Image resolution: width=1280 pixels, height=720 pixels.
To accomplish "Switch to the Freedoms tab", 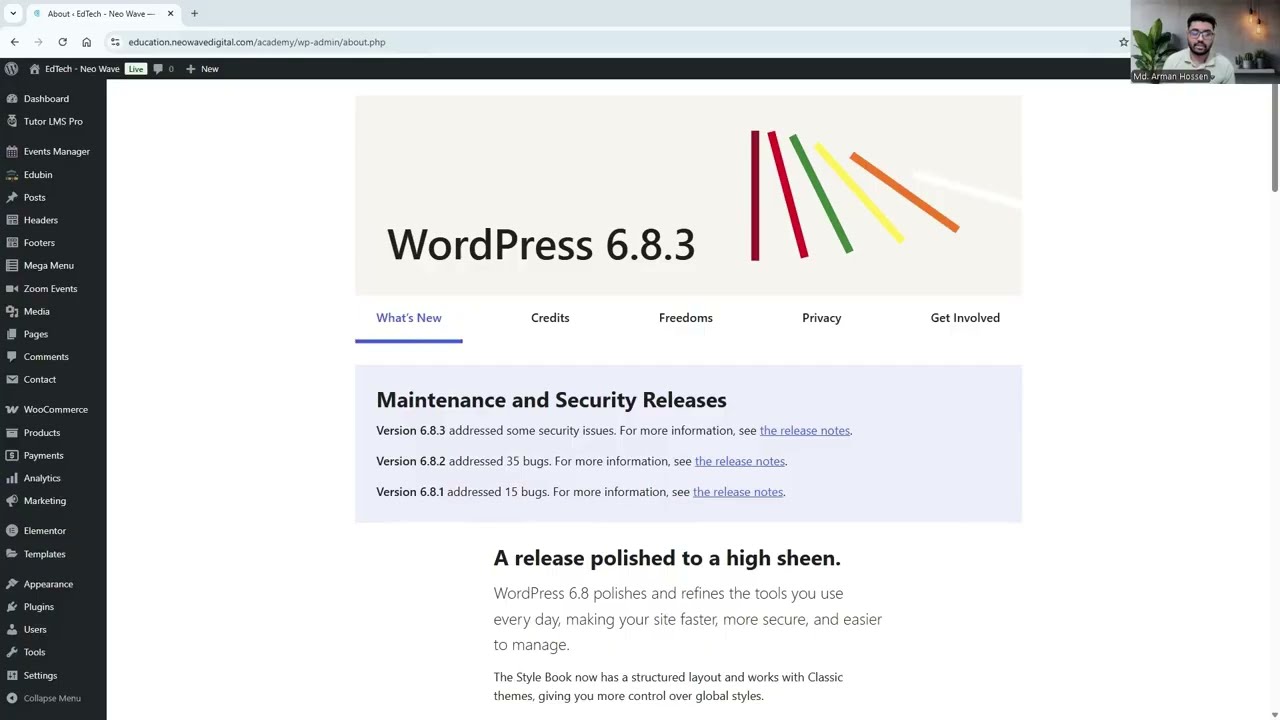I will [686, 318].
